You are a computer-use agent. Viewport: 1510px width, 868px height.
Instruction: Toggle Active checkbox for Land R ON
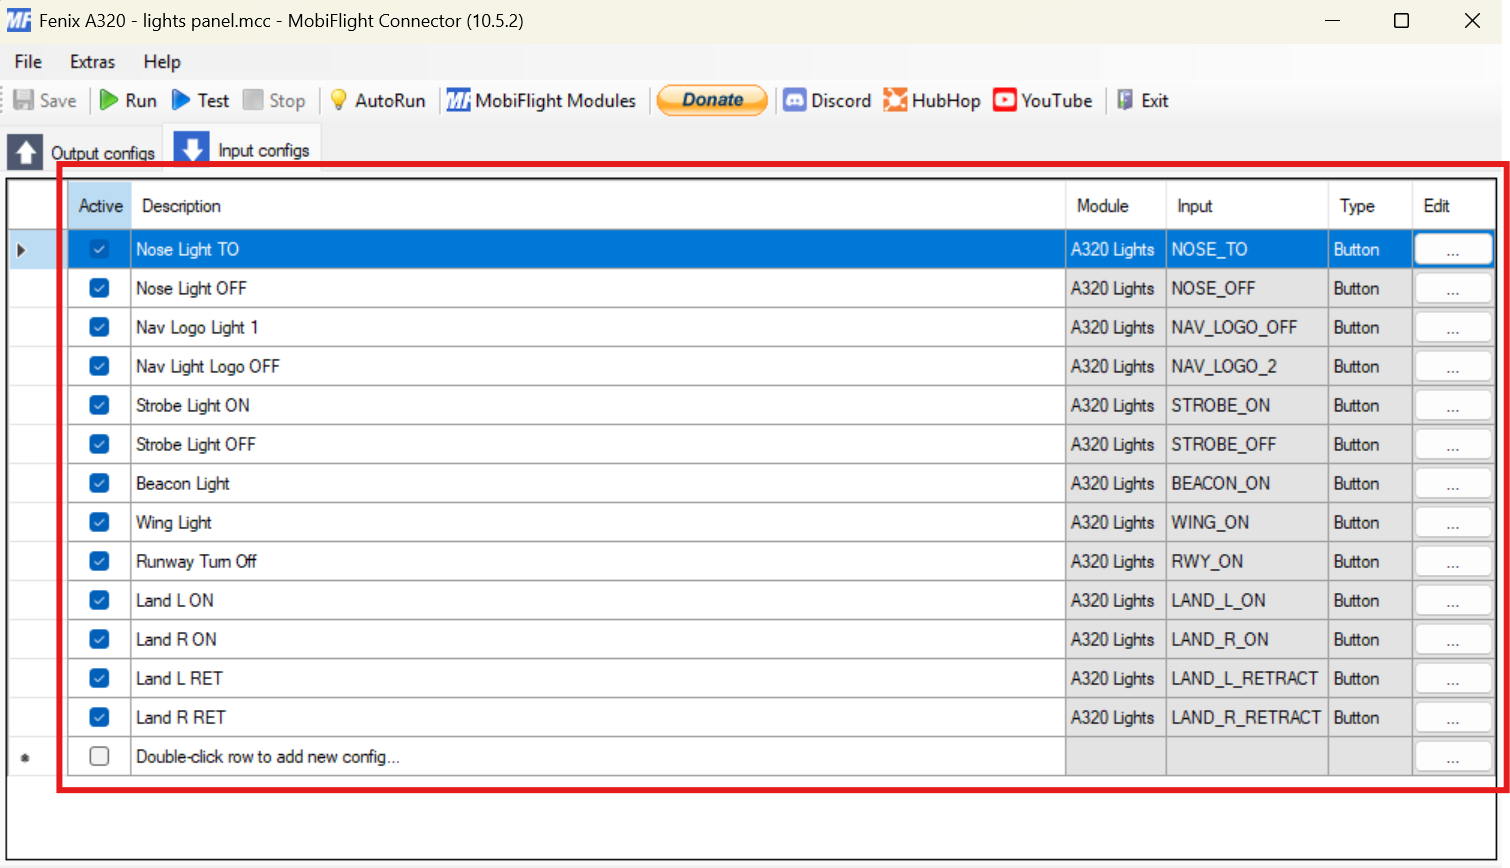(x=99, y=639)
